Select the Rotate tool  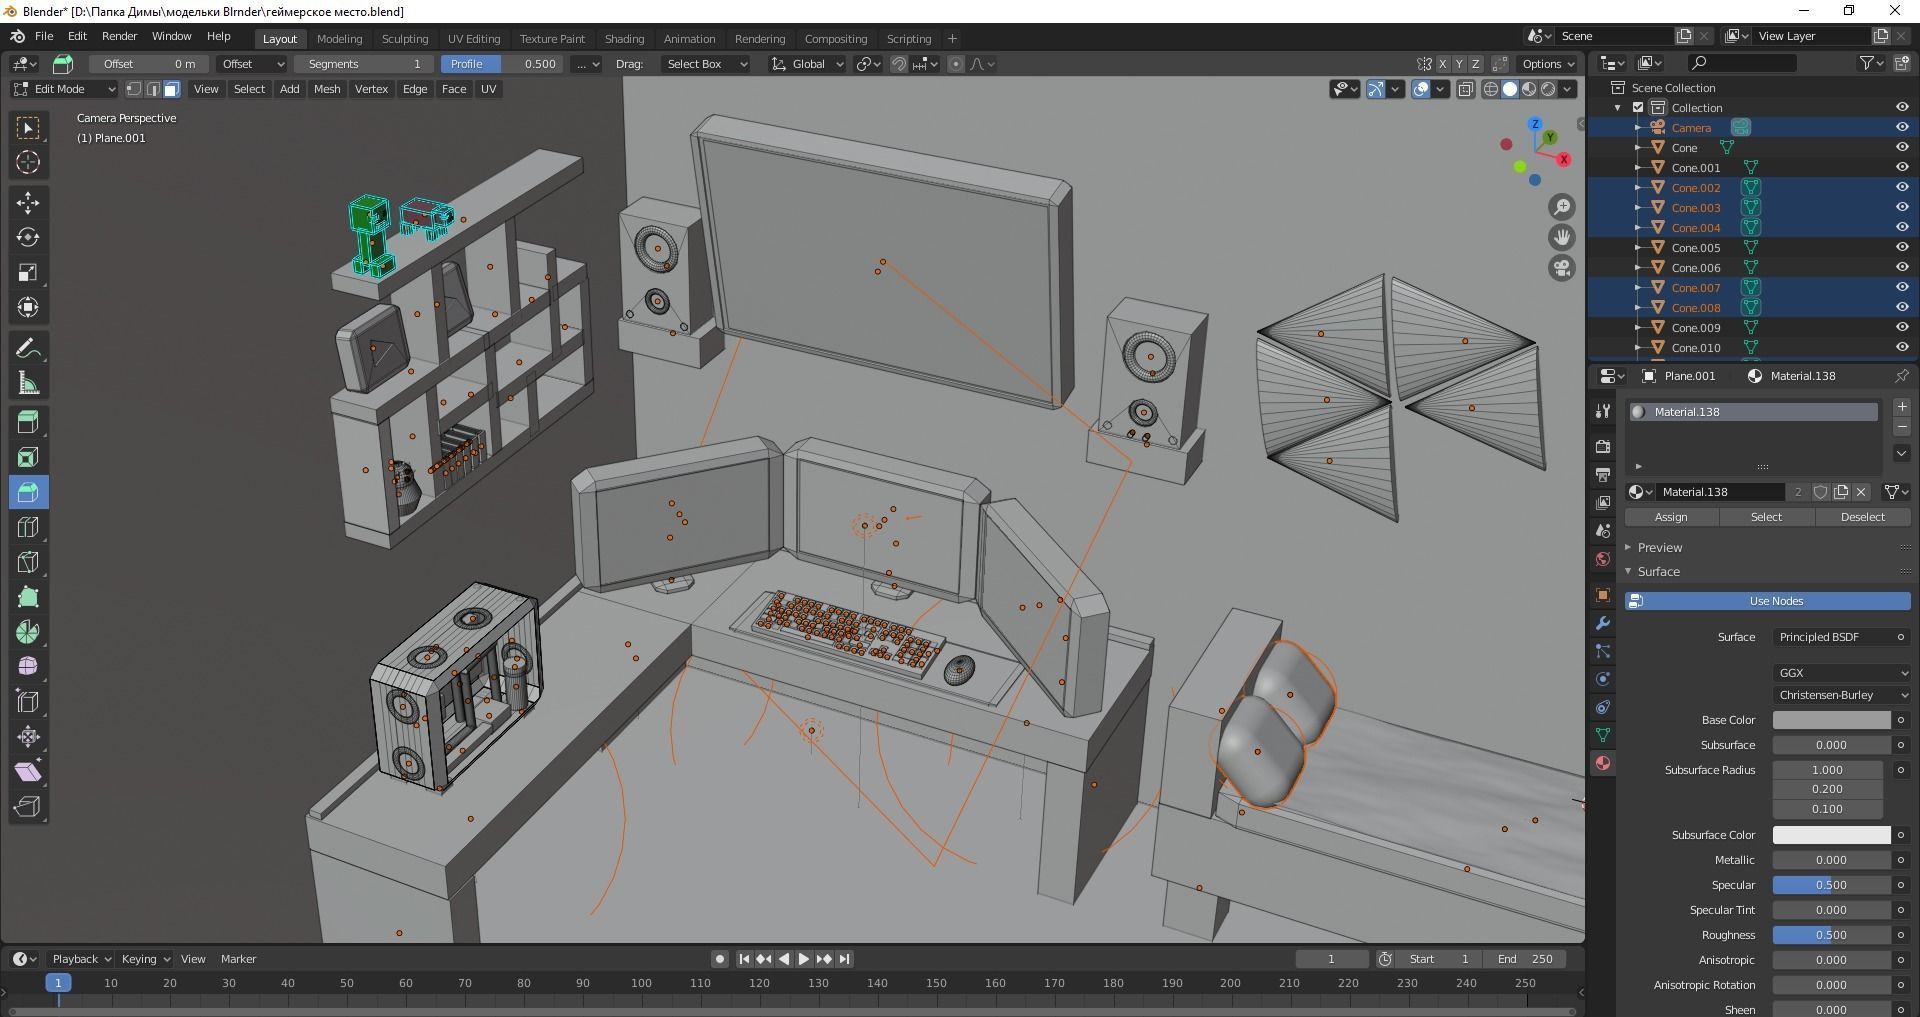click(x=28, y=238)
